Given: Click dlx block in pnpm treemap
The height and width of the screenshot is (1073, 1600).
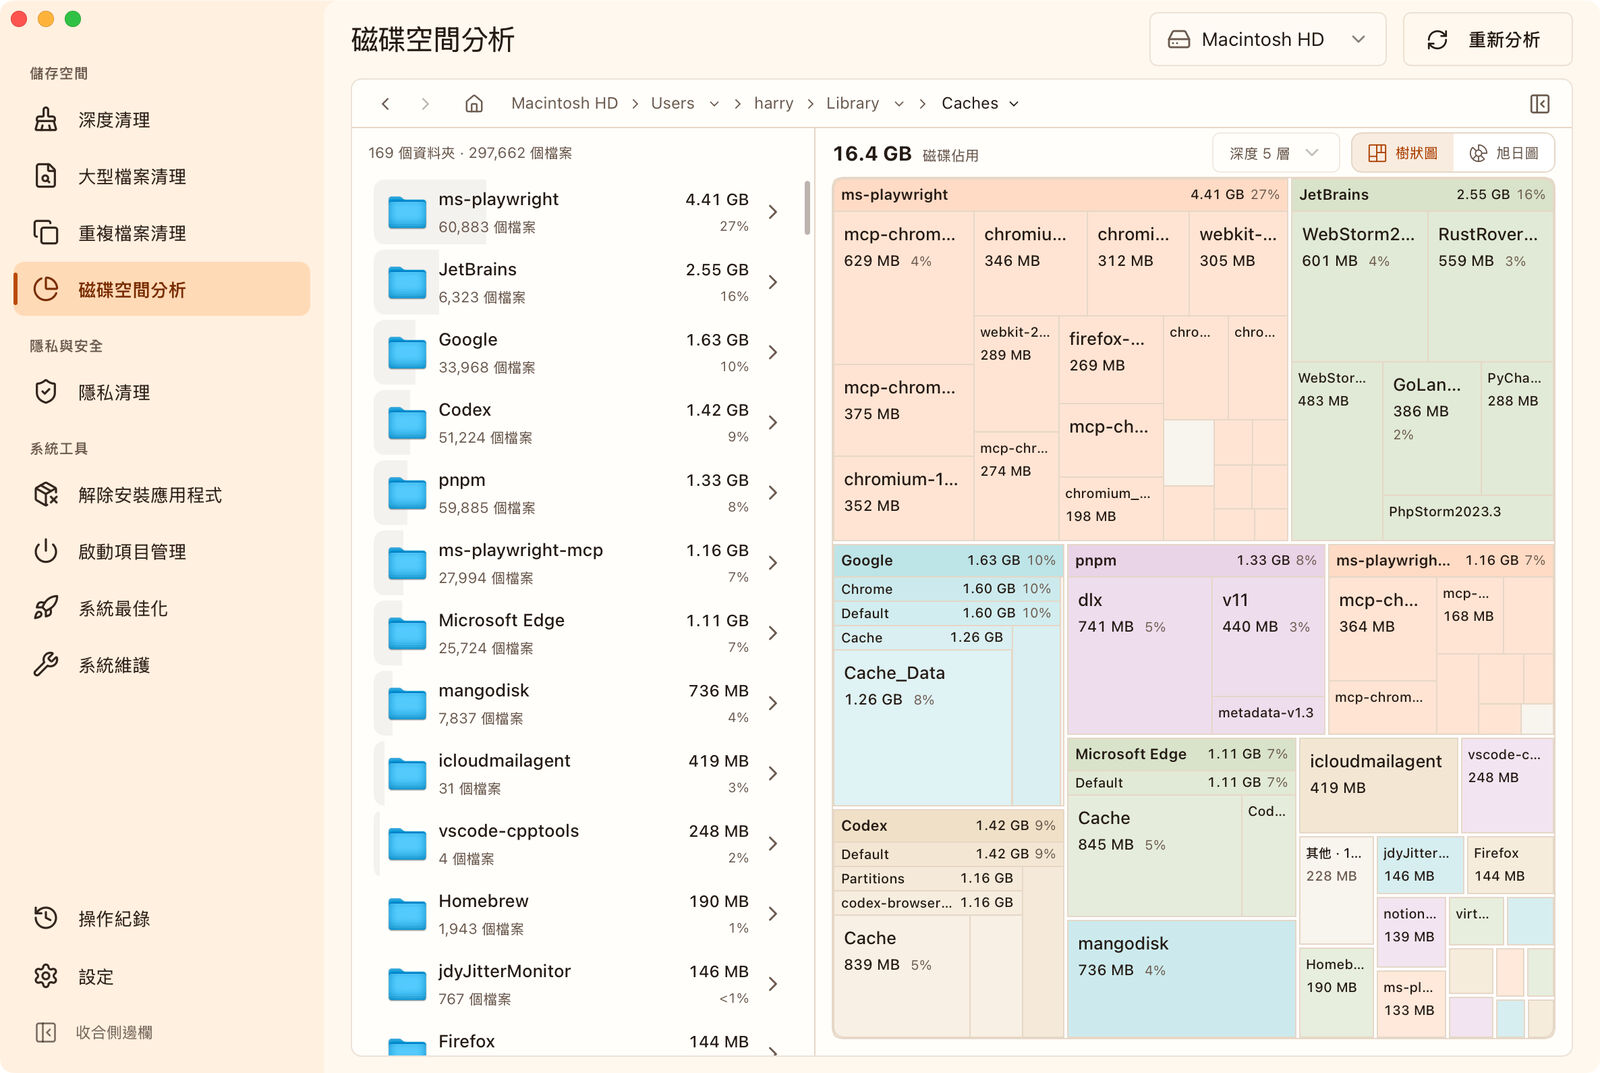Looking at the screenshot, I should coord(1140,656).
